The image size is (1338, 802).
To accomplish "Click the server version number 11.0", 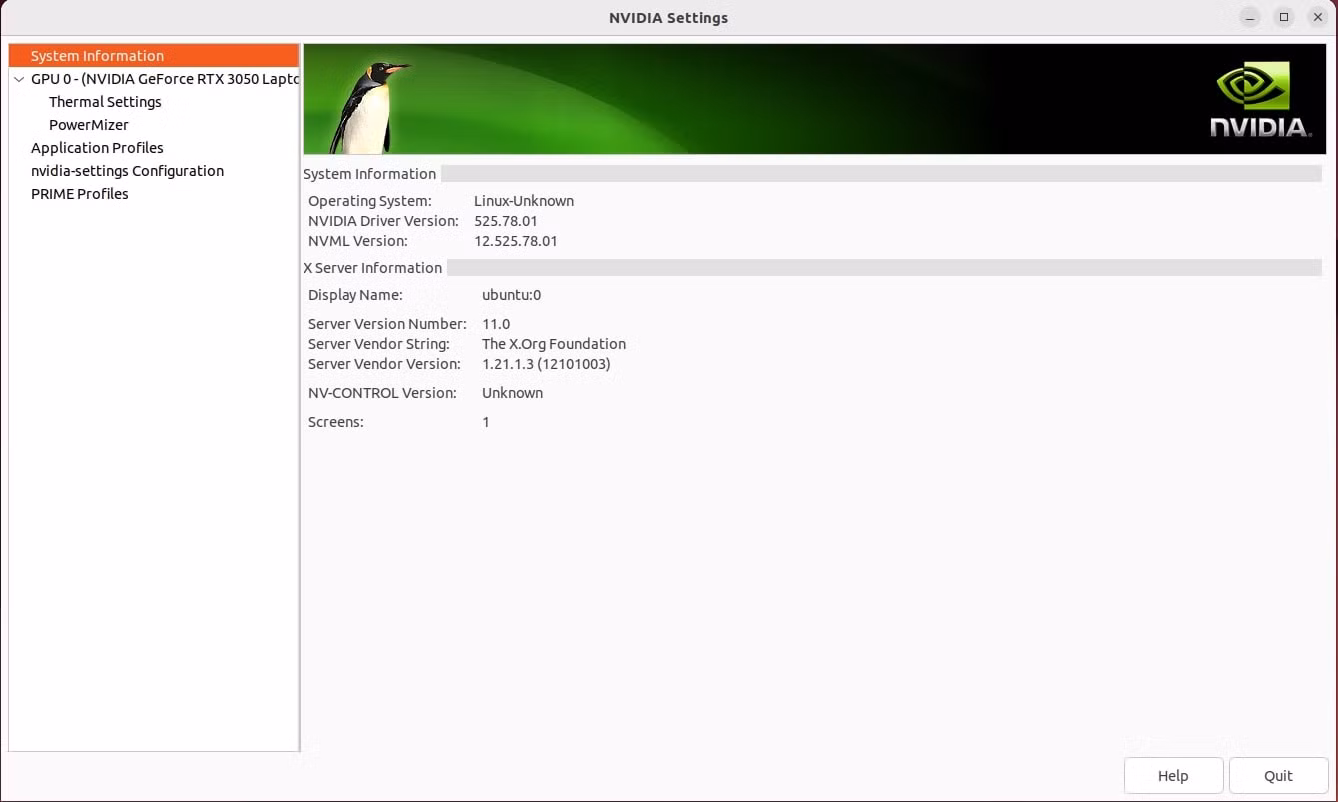I will 496,324.
